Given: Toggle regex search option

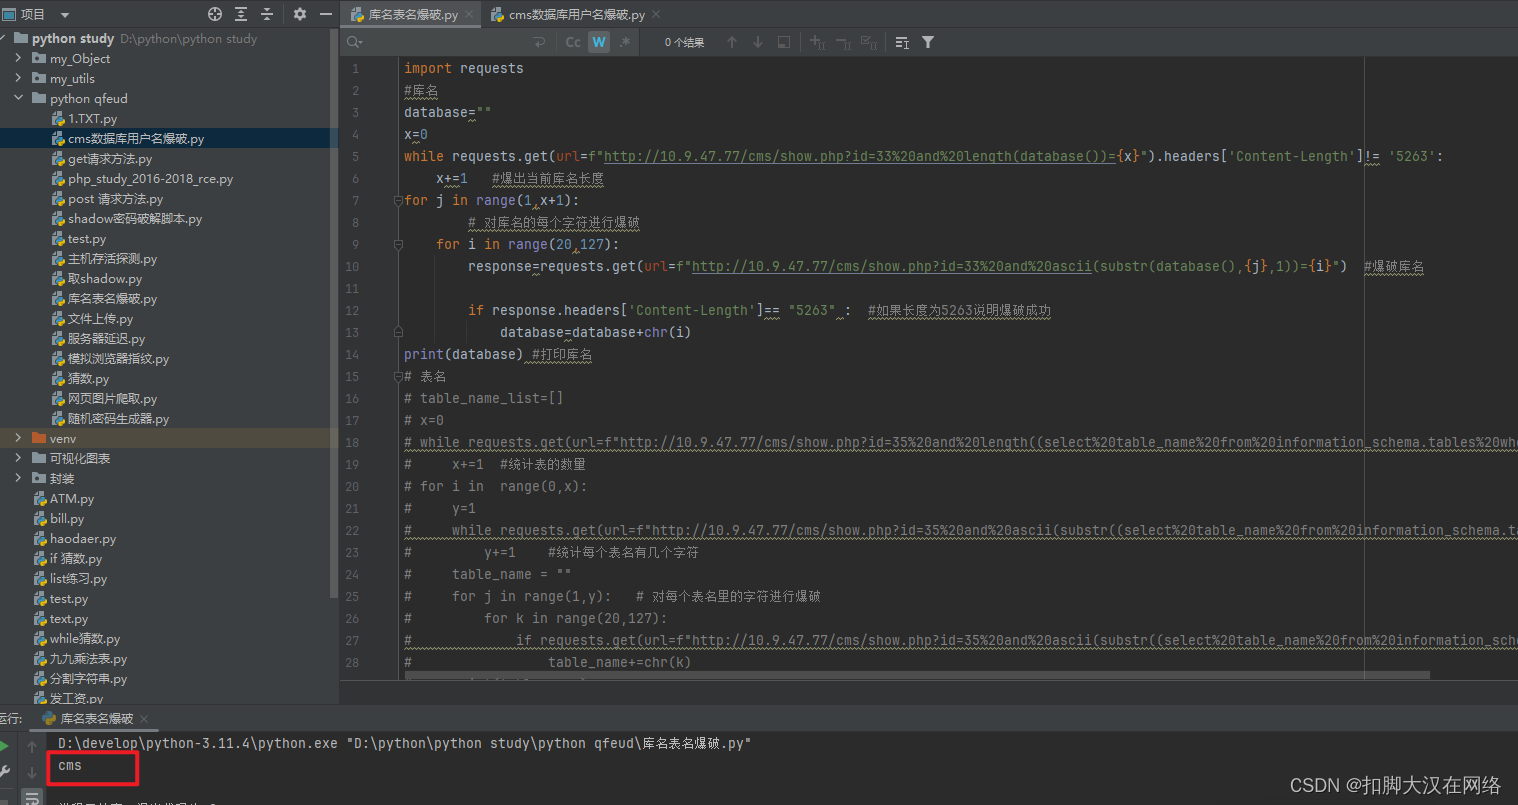Looking at the screenshot, I should click(x=625, y=42).
